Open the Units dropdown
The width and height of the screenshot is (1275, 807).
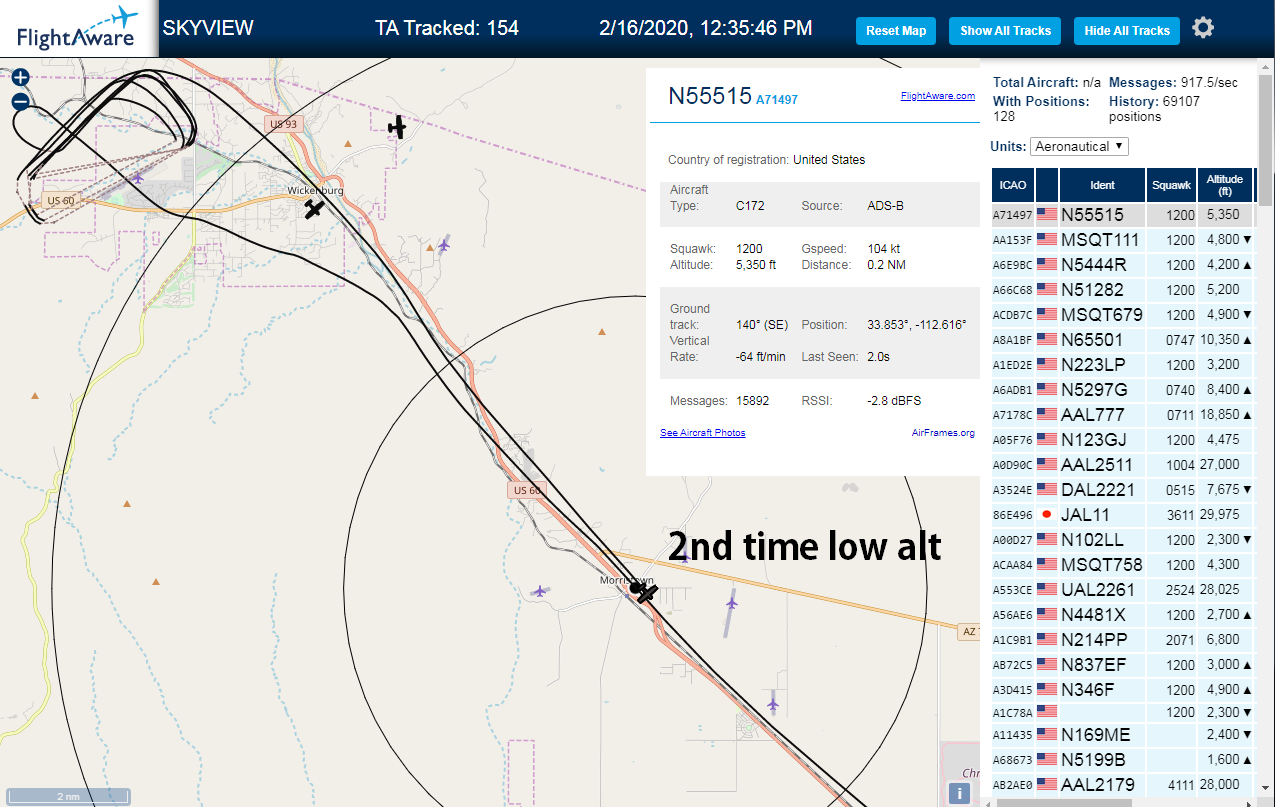[x=1079, y=146]
